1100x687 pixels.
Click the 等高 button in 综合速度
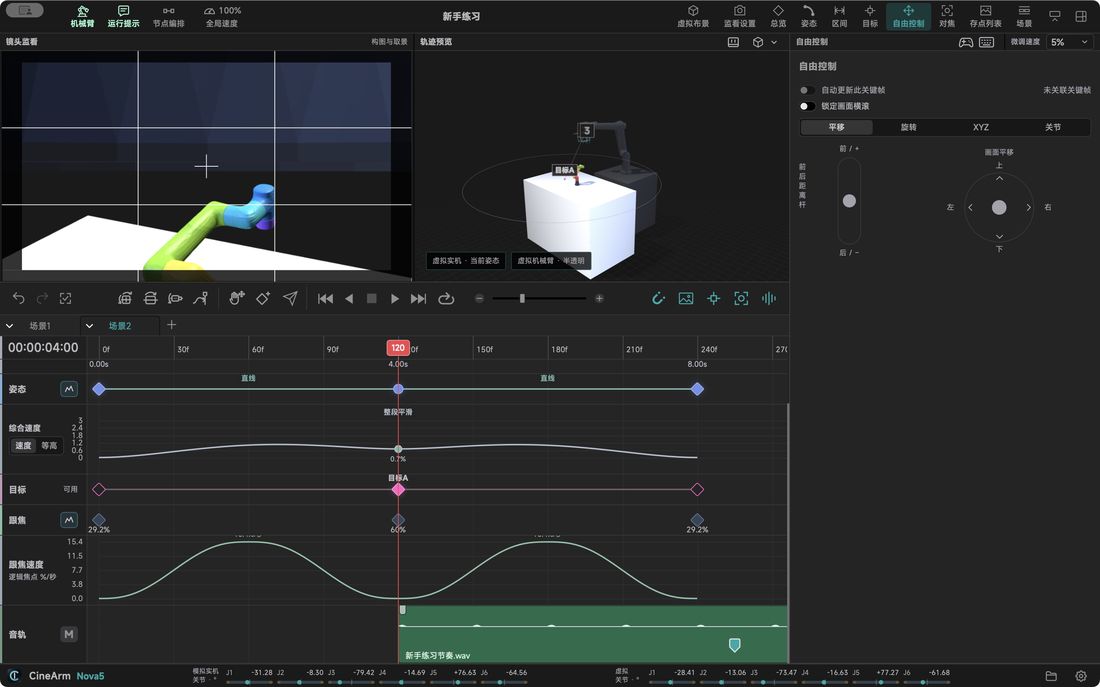(49, 446)
